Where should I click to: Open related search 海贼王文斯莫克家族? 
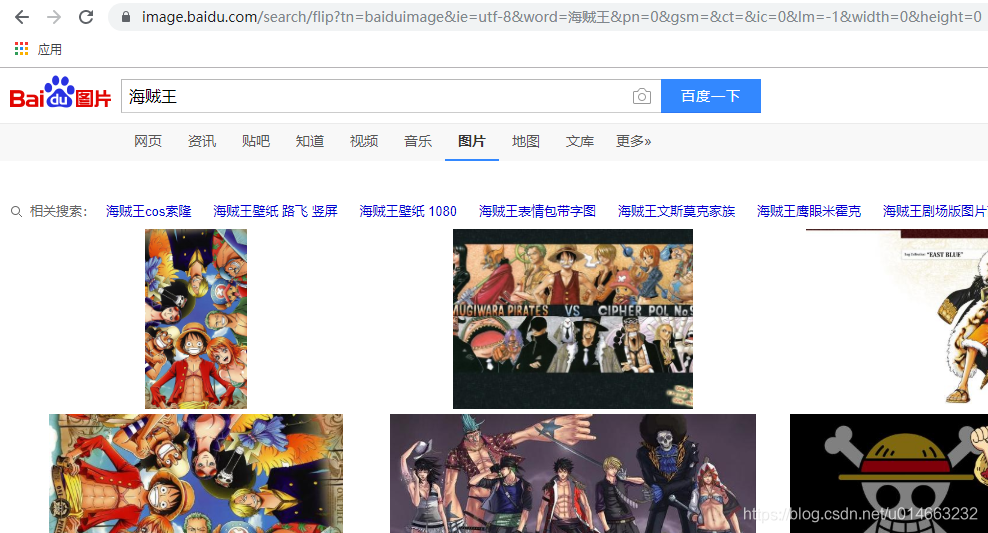677,211
